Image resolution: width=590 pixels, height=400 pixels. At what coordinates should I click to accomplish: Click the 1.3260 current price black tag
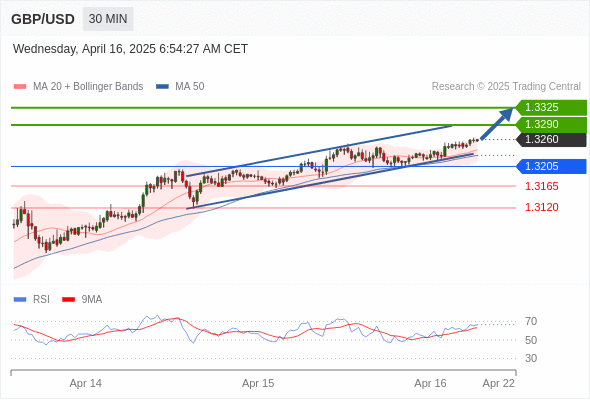point(551,140)
